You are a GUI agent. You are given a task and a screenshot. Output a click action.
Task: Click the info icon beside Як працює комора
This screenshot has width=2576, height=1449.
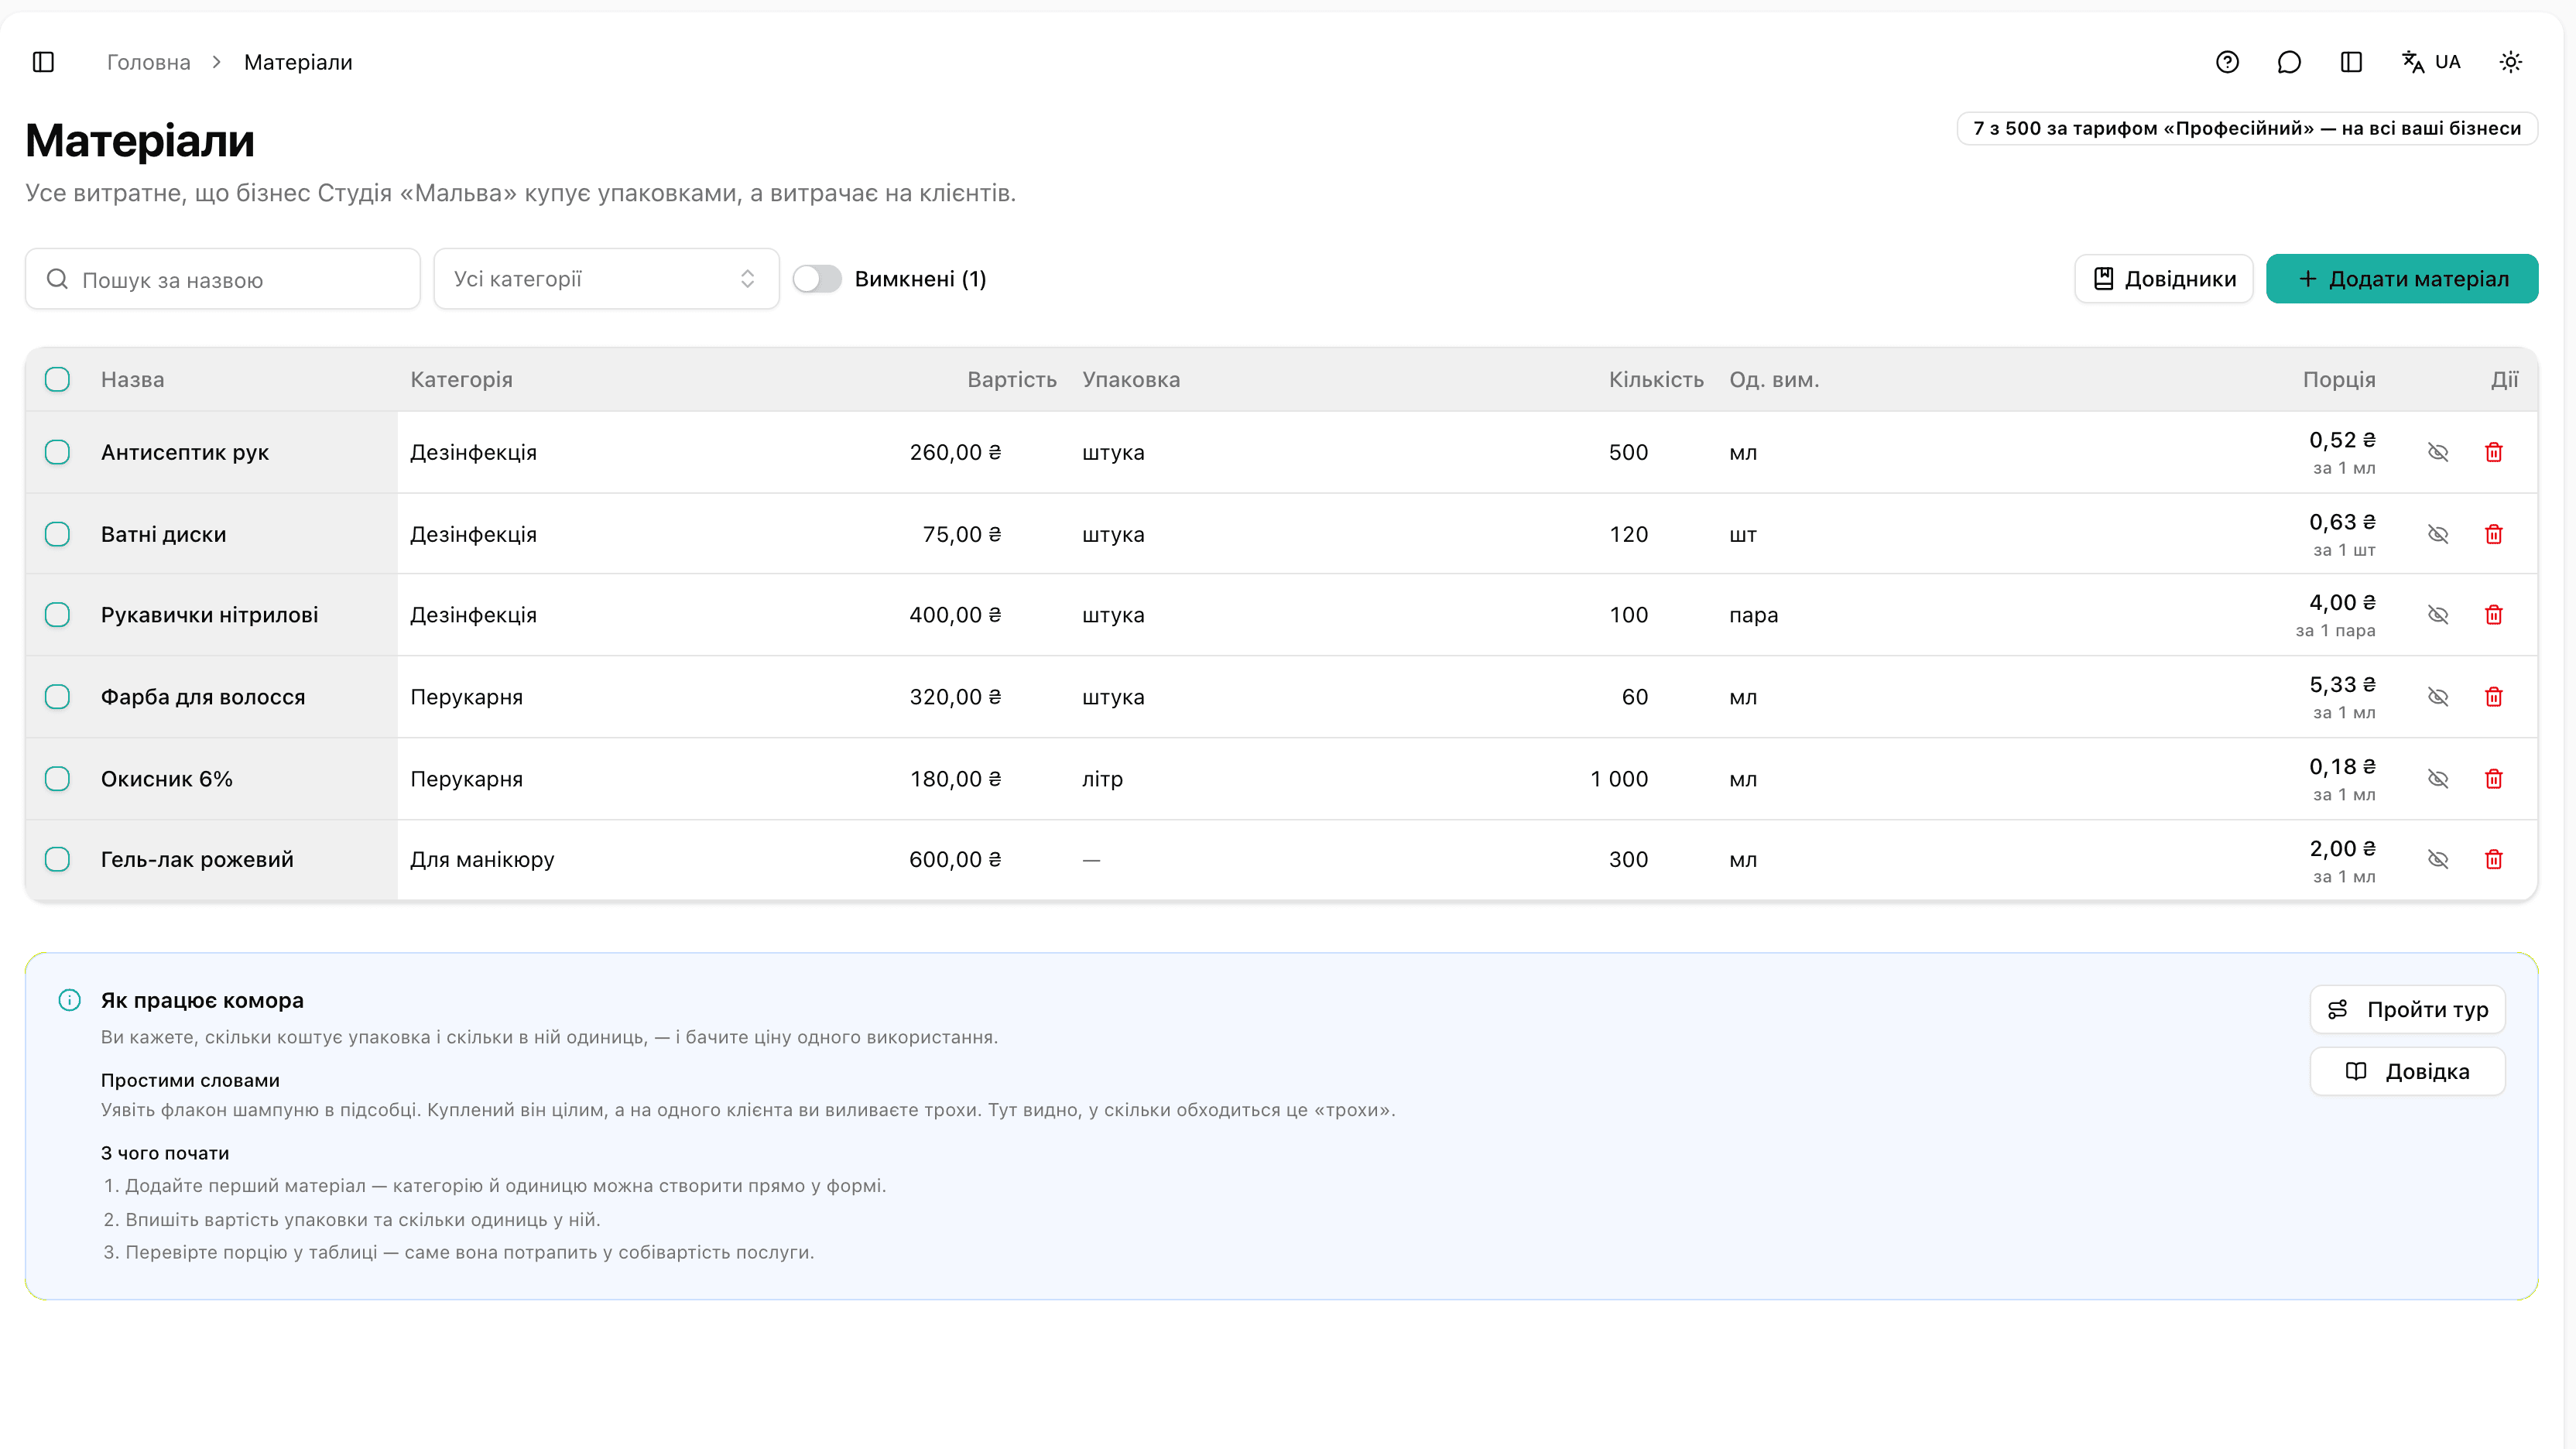[x=69, y=1000]
